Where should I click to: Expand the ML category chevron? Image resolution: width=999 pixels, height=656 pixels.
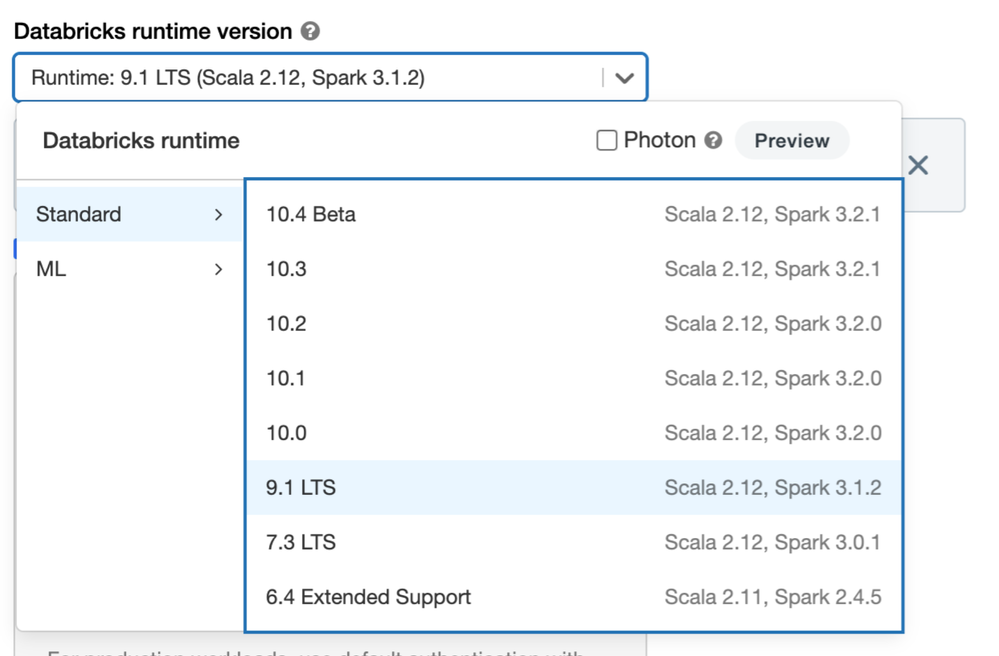click(218, 269)
